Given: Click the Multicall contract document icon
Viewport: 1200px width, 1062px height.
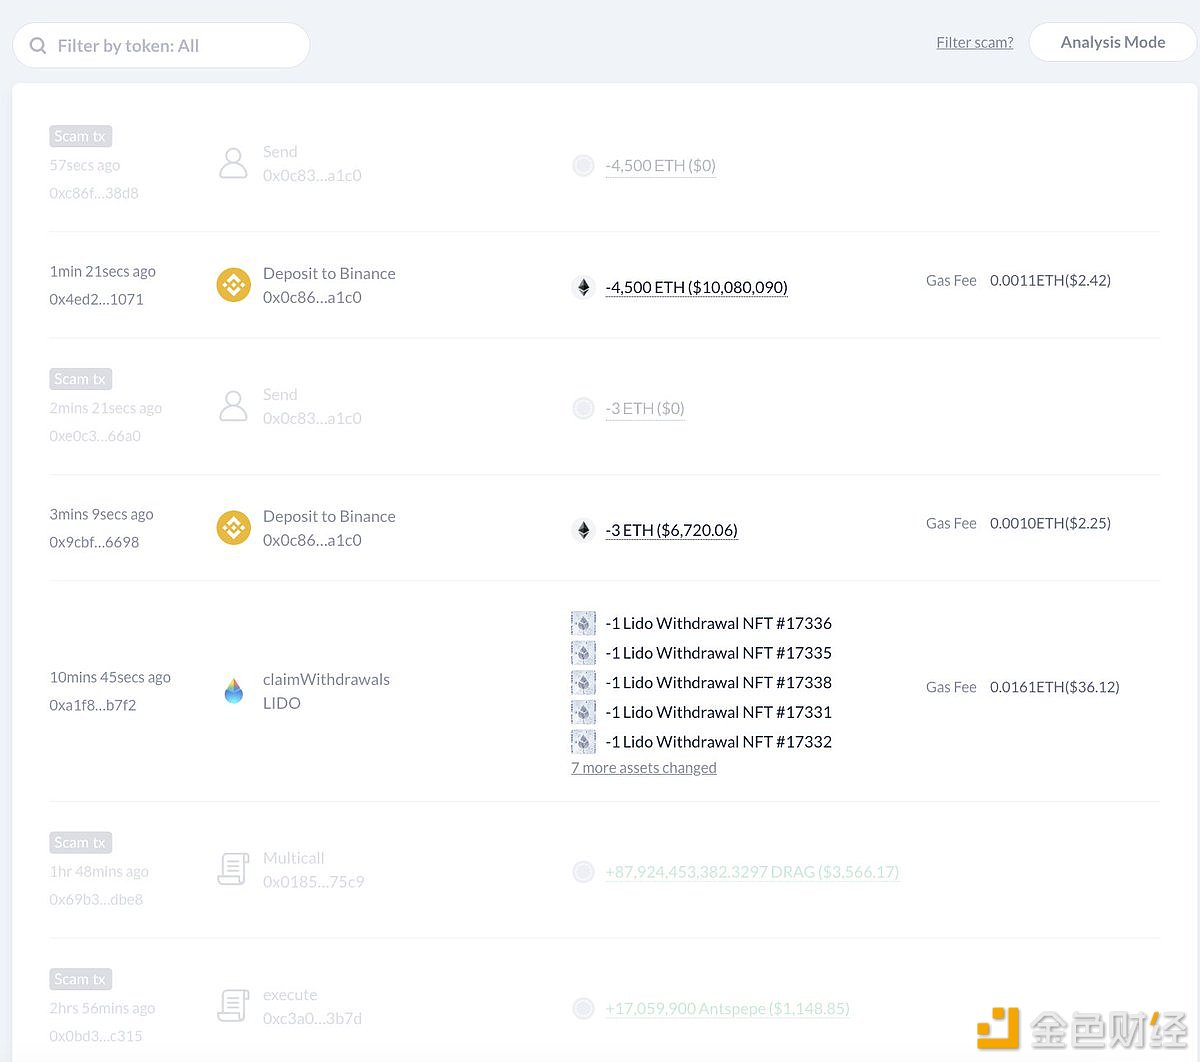Looking at the screenshot, I should 233,869.
